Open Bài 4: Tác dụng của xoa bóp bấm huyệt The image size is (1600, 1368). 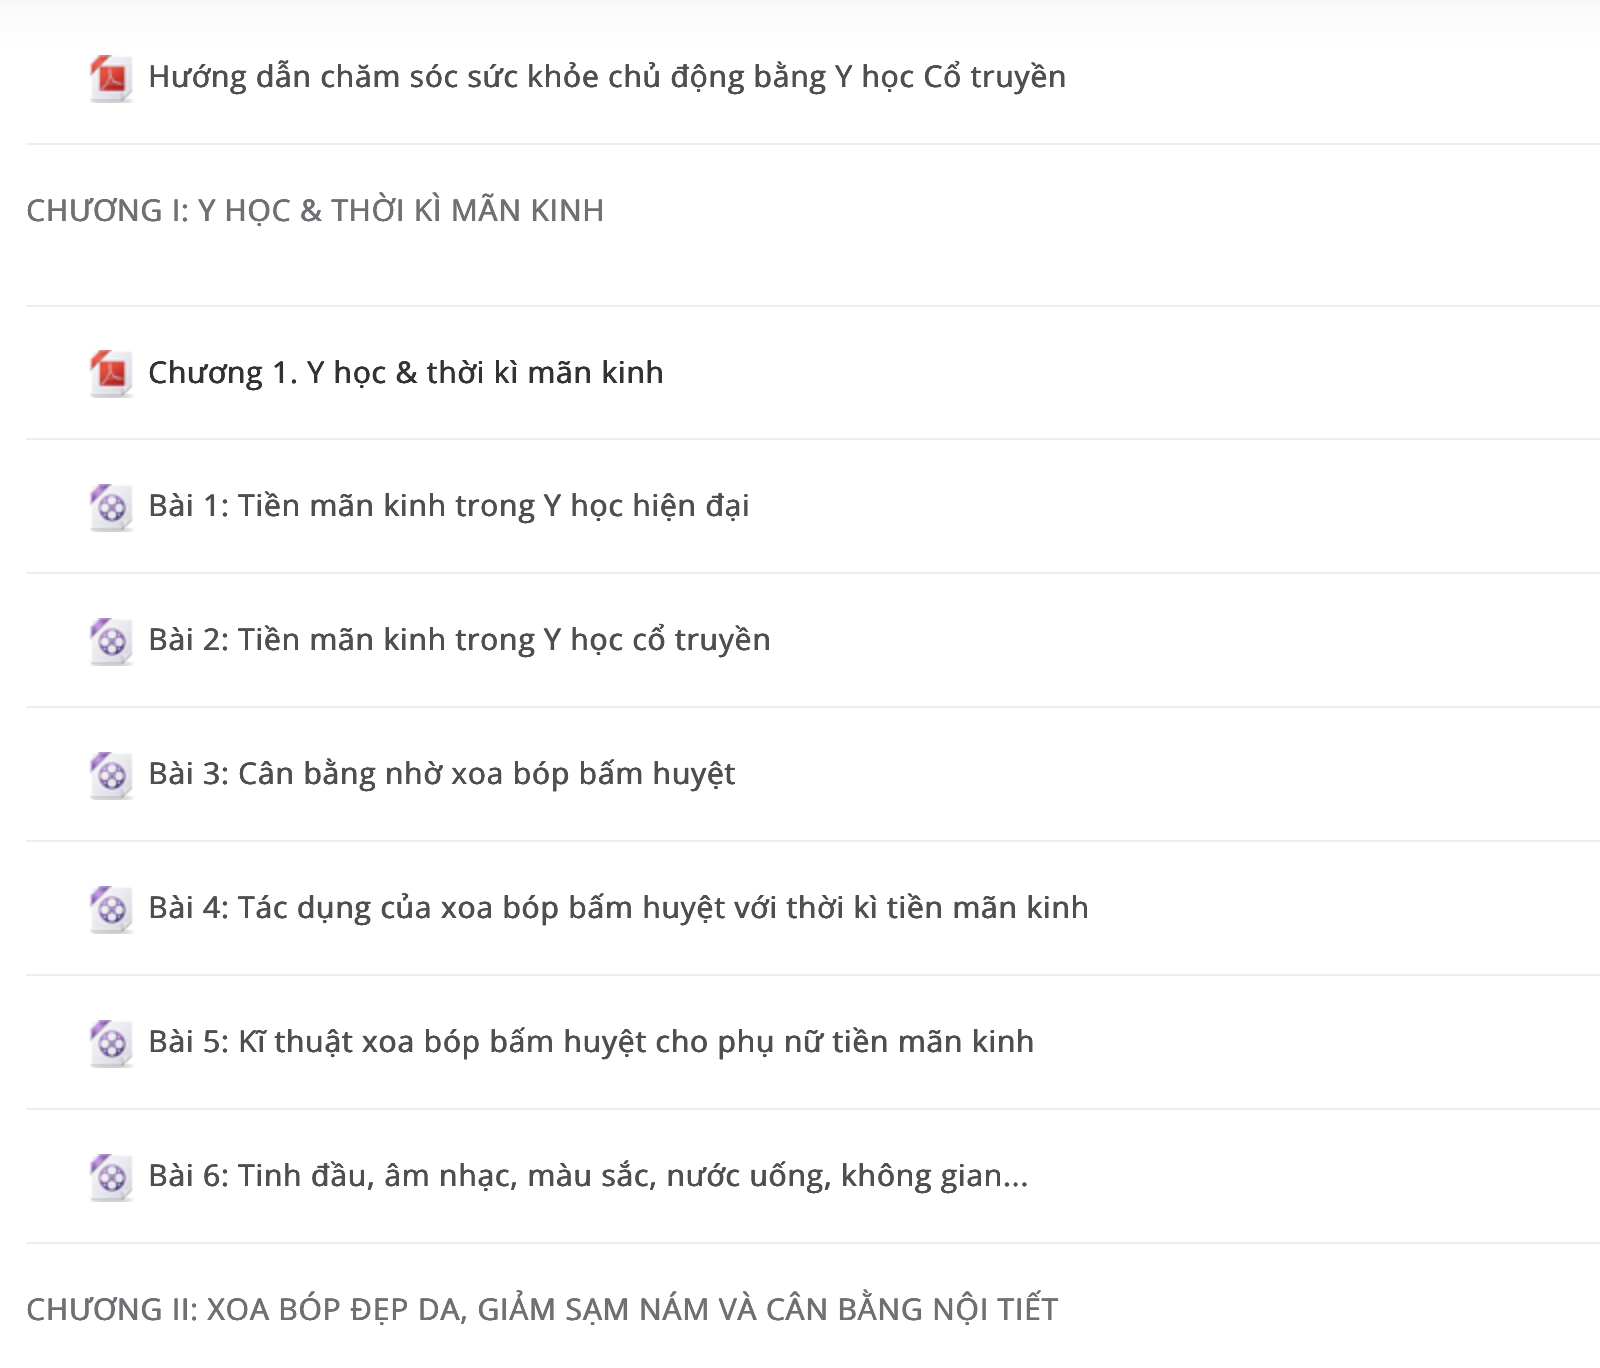coord(618,908)
